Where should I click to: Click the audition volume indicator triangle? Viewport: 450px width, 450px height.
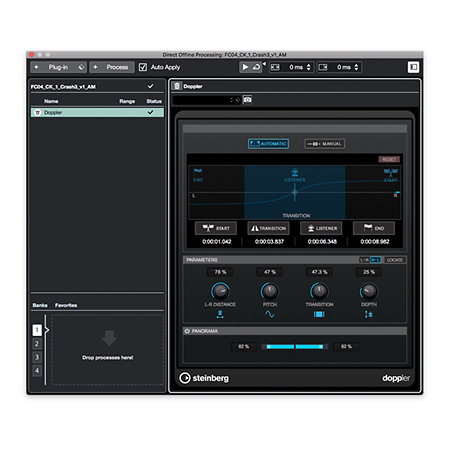point(264,63)
